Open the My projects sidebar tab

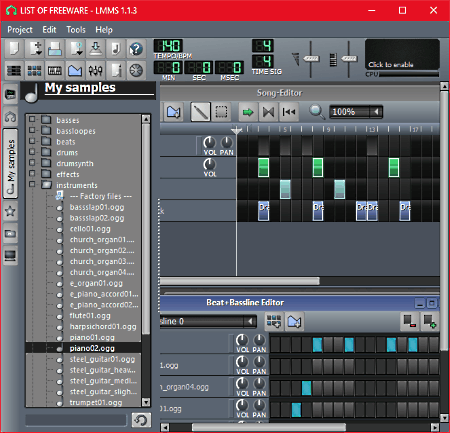[x=10, y=117]
